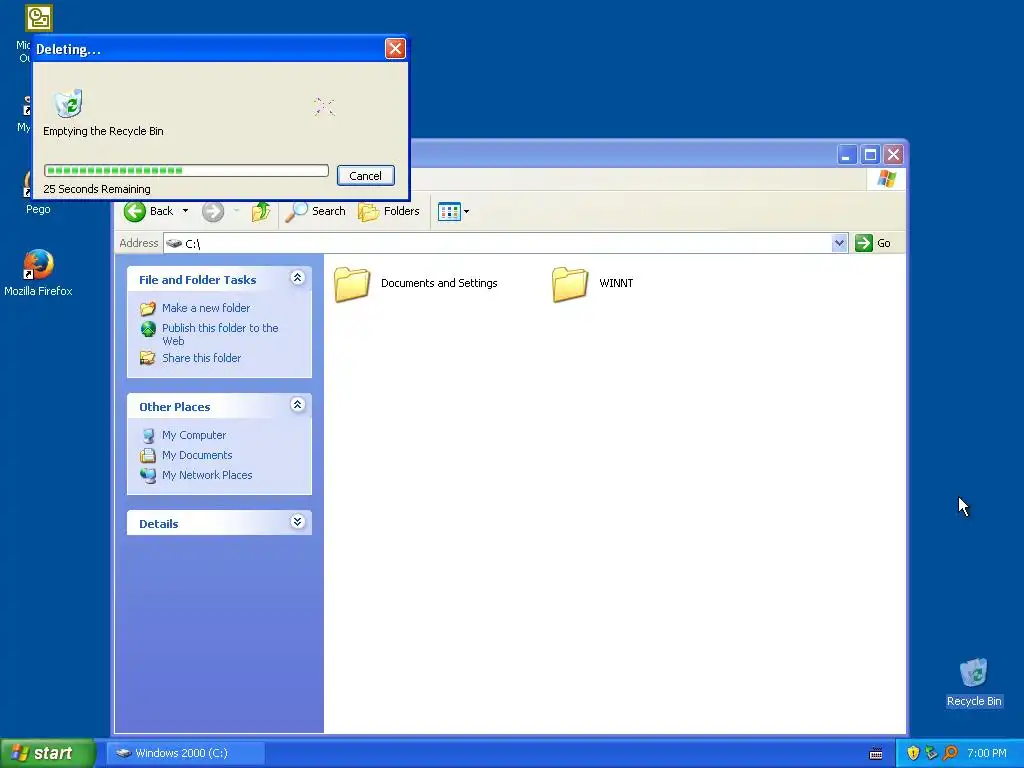The width and height of the screenshot is (1024, 768).
Task: Click the globe icon for Publish to Web
Action: point(148,328)
